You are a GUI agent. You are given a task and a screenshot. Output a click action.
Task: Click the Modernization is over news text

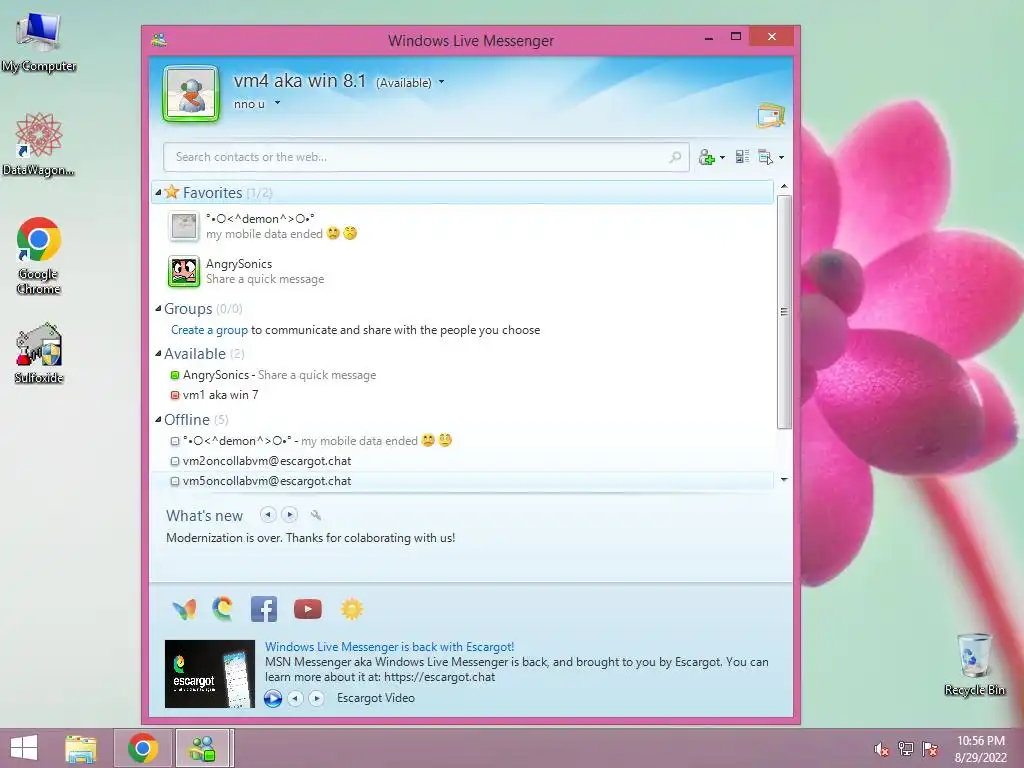310,538
